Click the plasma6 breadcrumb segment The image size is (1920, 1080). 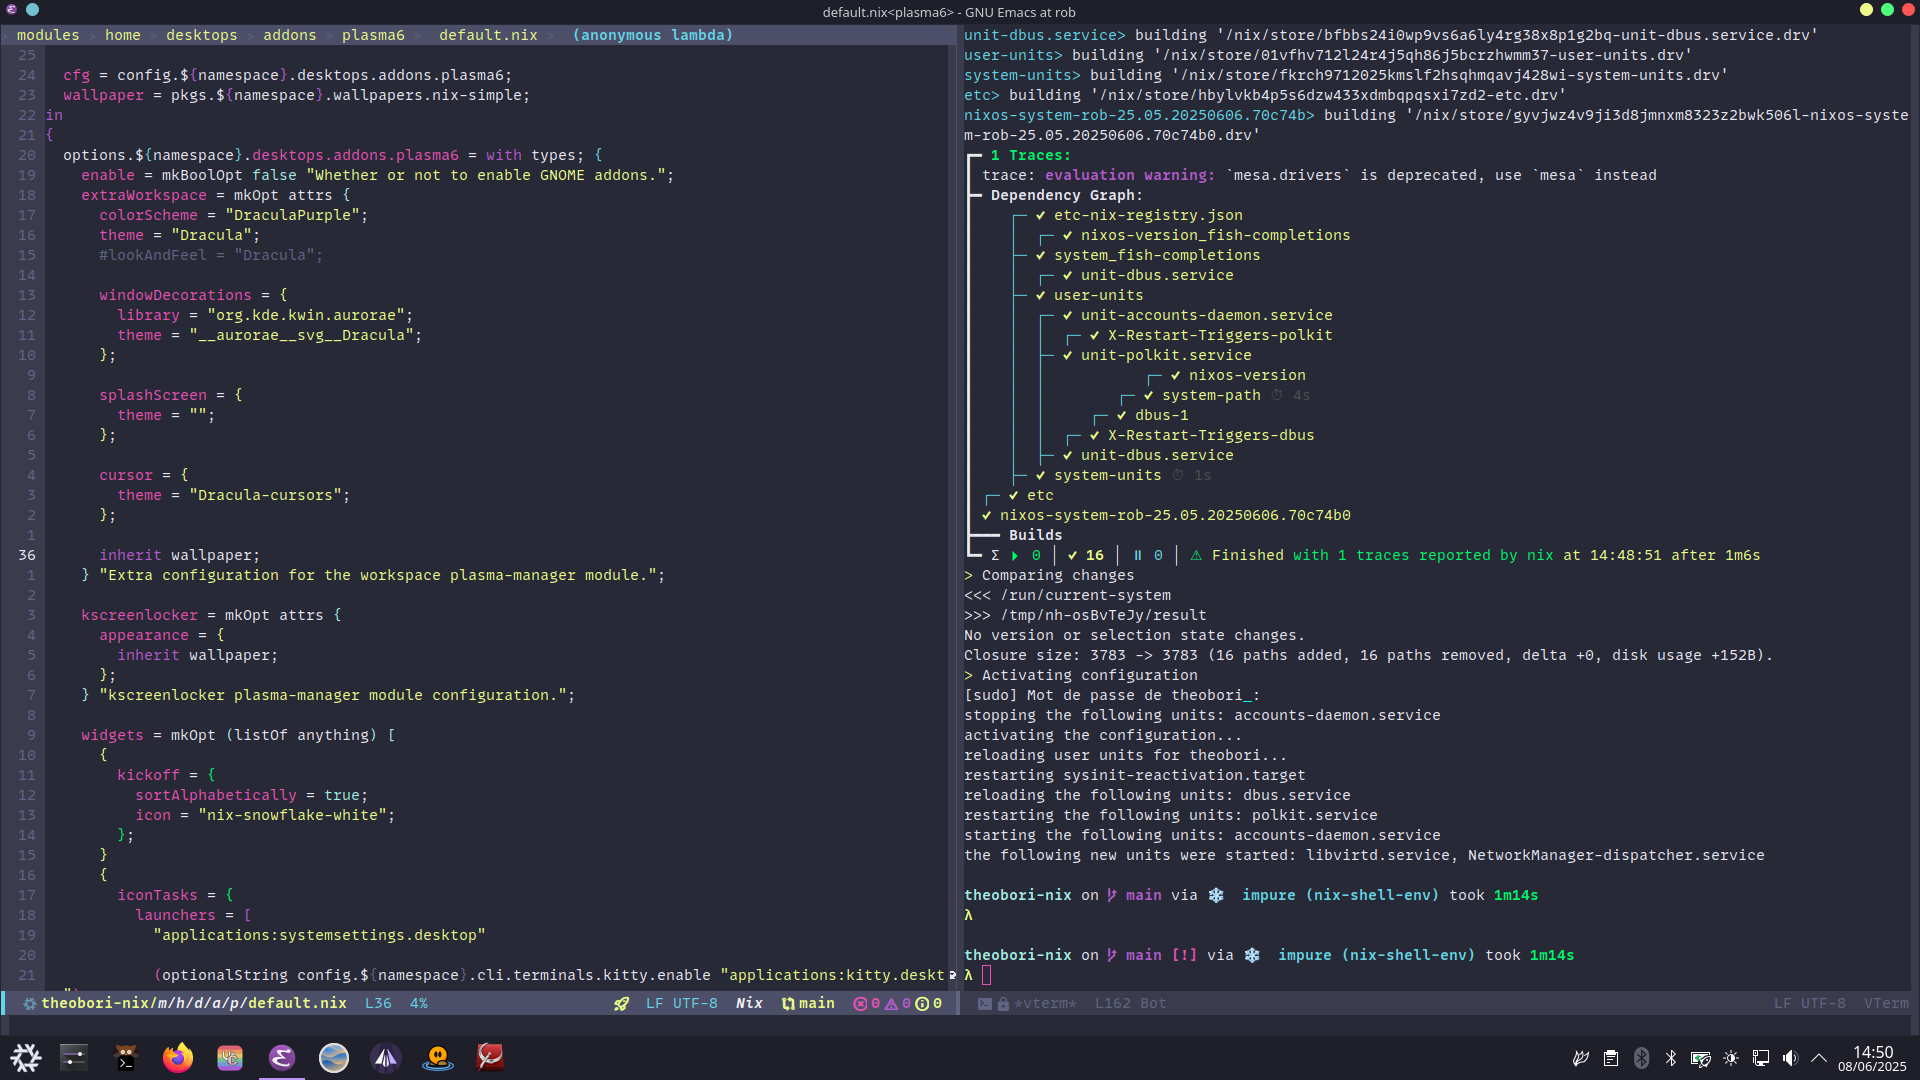coord(373,35)
